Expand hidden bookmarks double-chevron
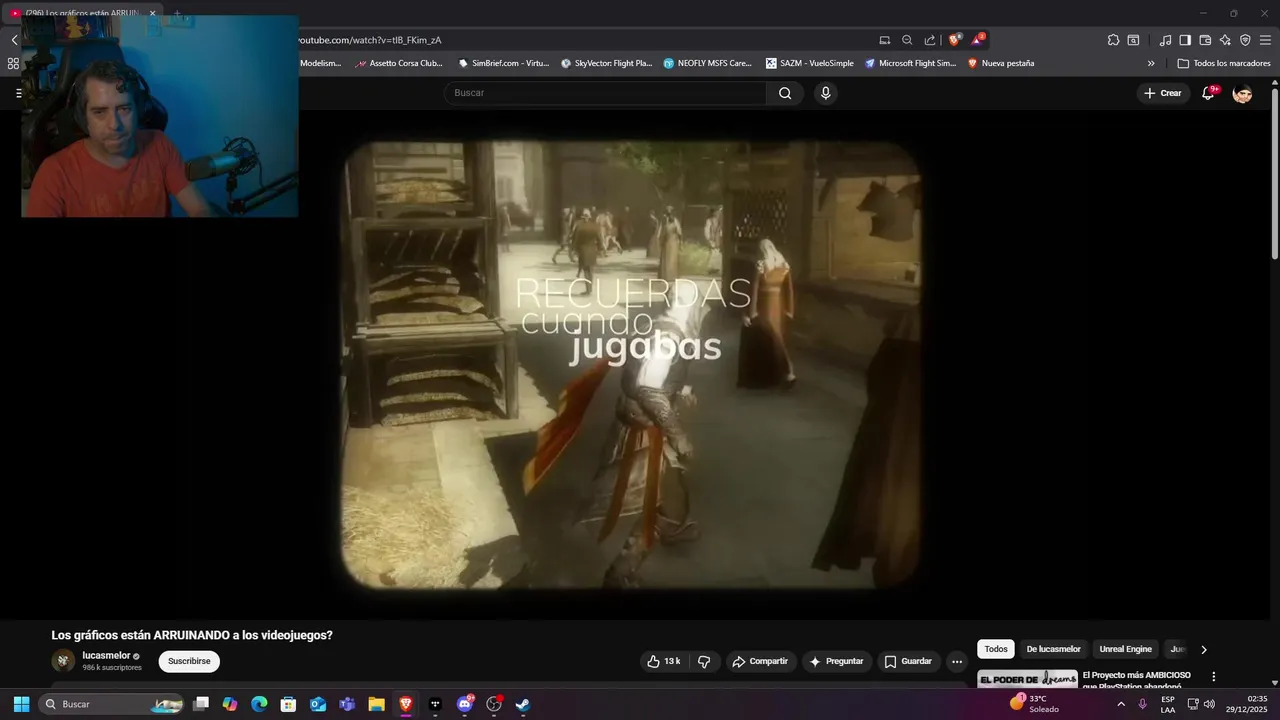Image resolution: width=1280 pixels, height=720 pixels. [1151, 63]
